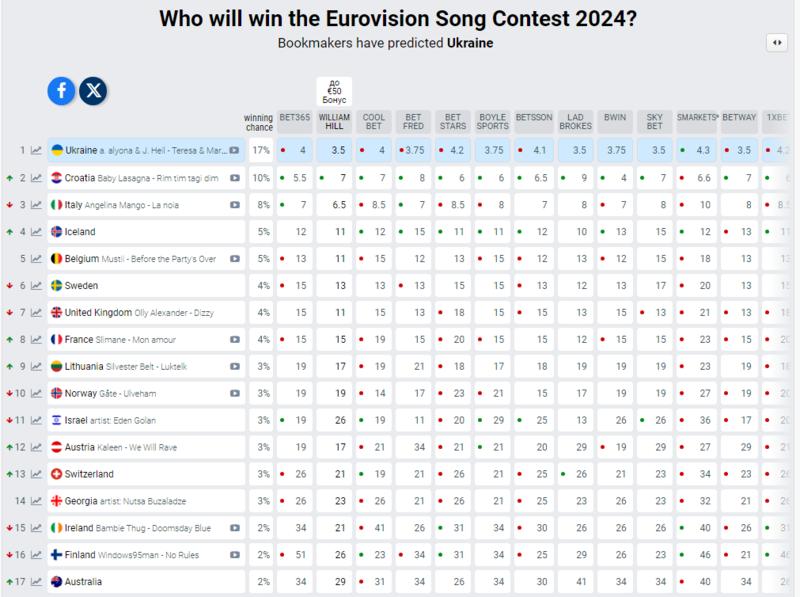Toggle expanded table view with arrows button
Viewport: 800px width, 597px height.
tap(779, 41)
